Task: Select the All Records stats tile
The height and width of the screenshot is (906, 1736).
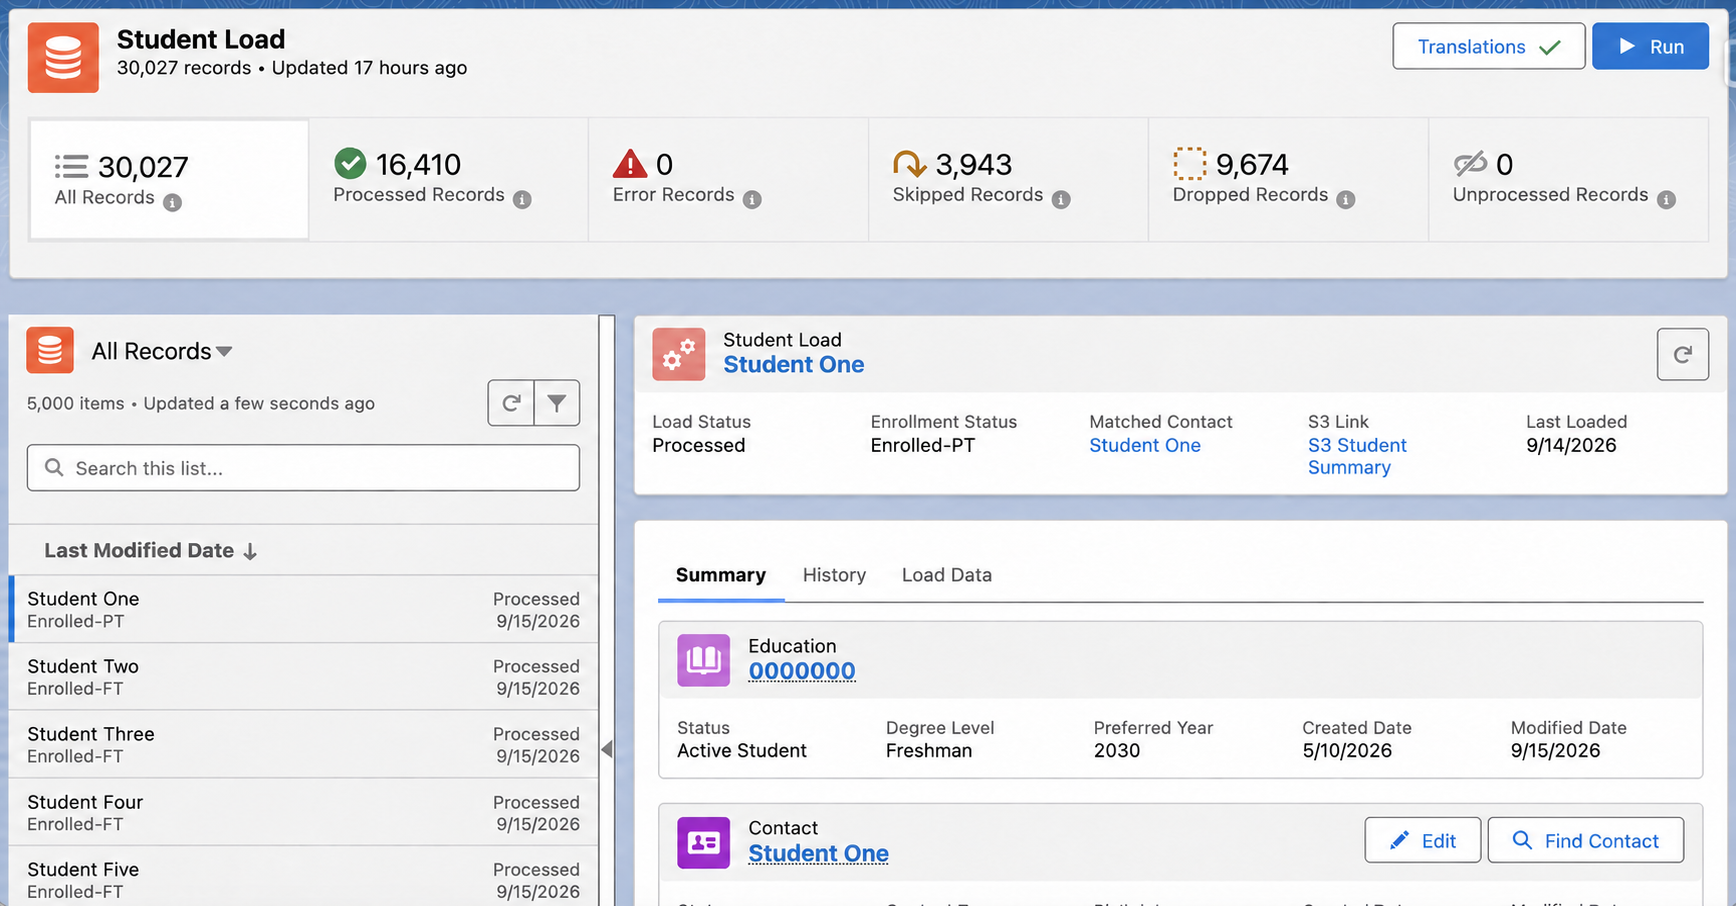Action: click(169, 180)
